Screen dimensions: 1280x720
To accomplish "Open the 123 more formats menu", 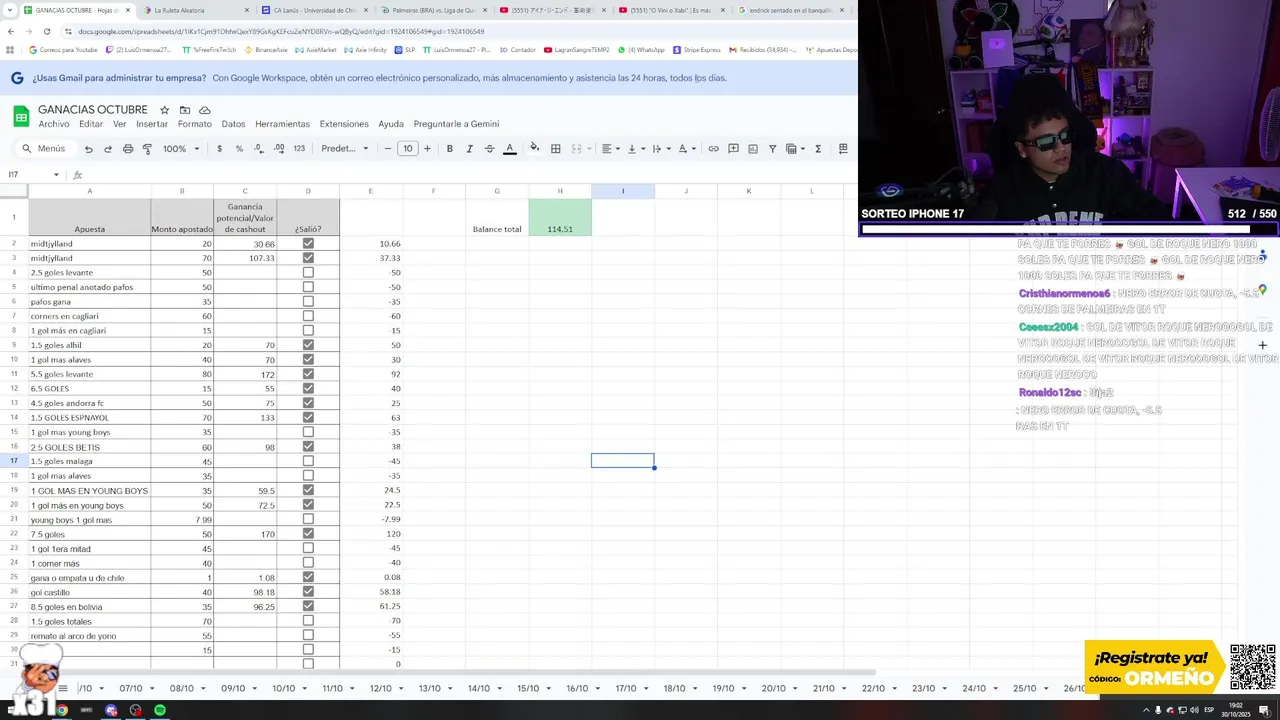I will click(x=299, y=149).
